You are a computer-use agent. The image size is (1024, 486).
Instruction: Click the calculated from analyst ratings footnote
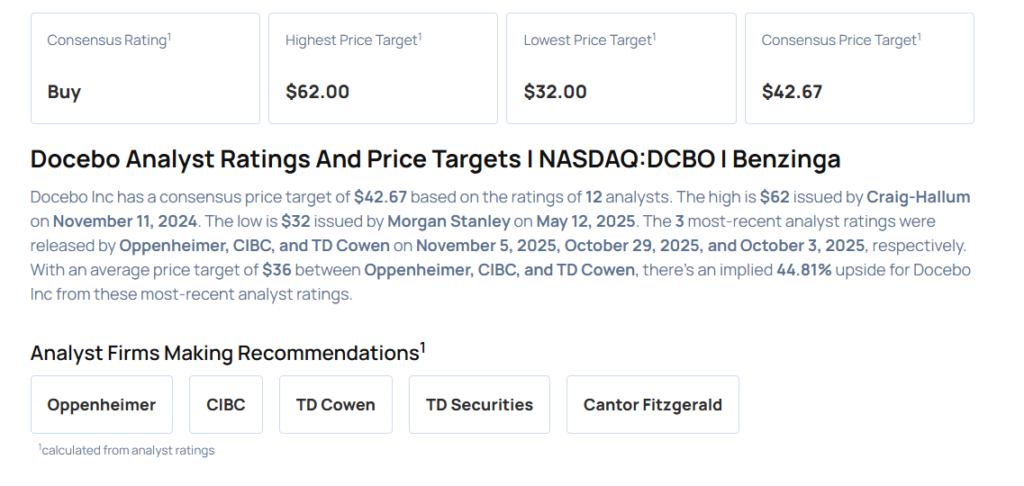127,451
